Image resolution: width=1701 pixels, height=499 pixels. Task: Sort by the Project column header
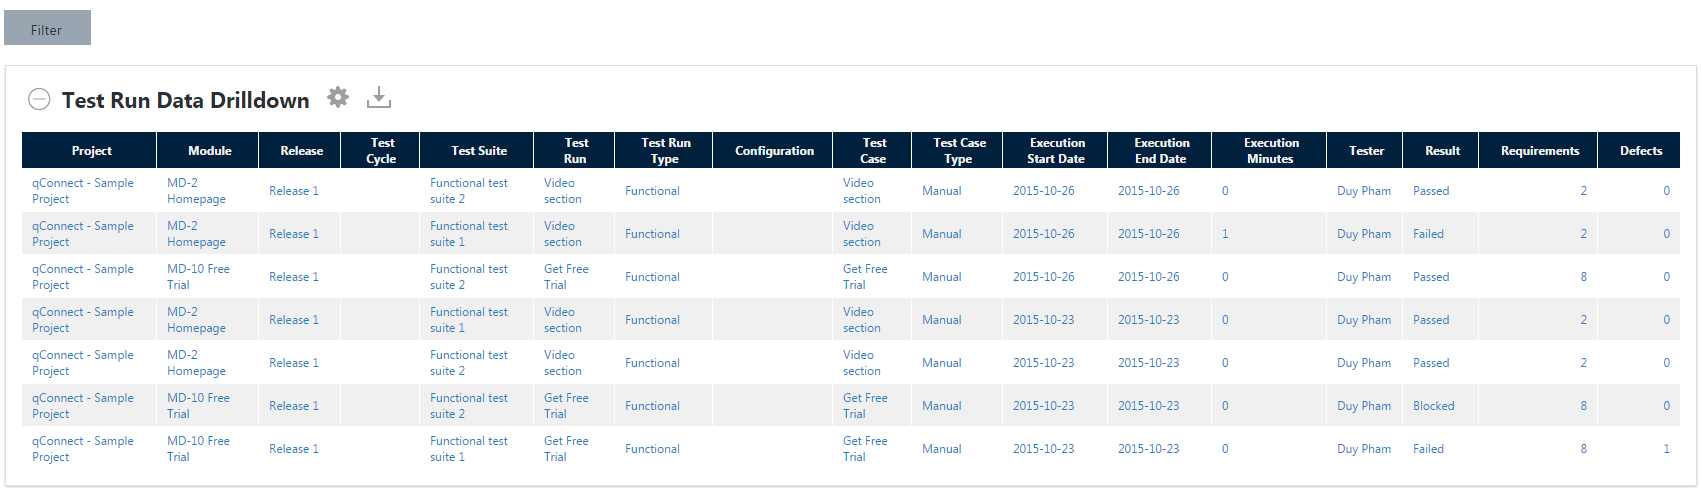tap(91, 151)
